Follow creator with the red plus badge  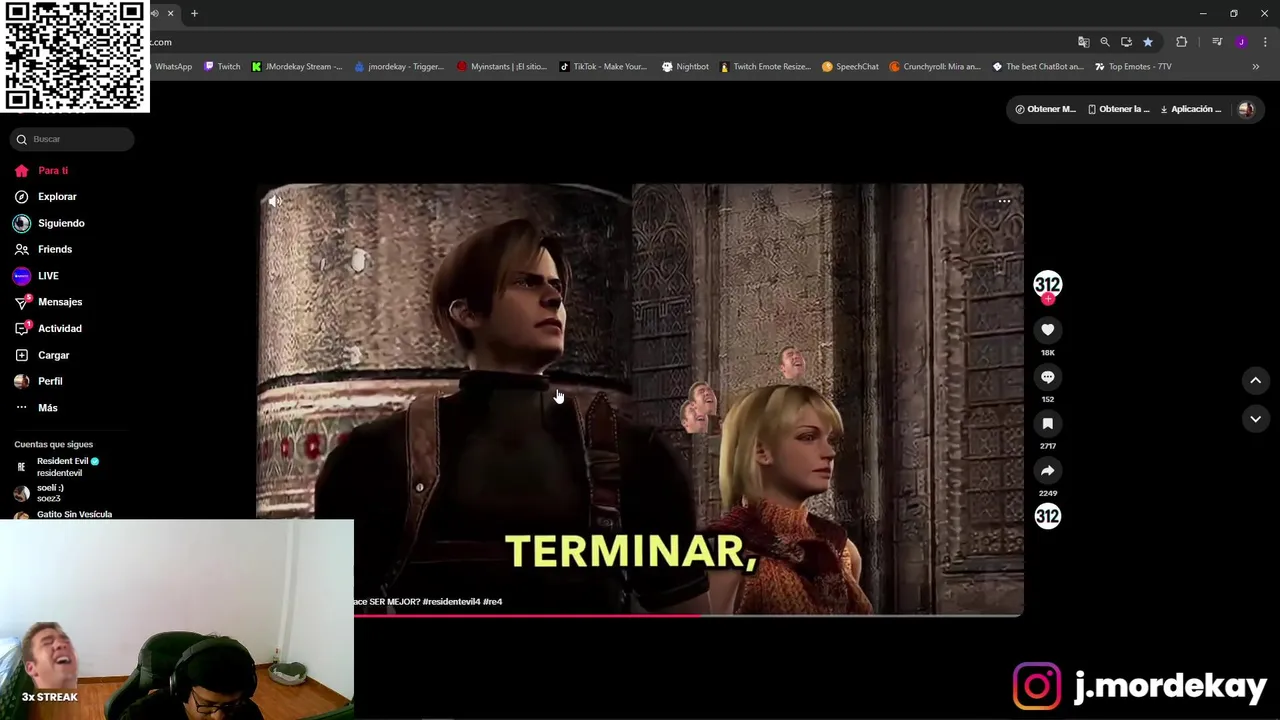(1047, 299)
